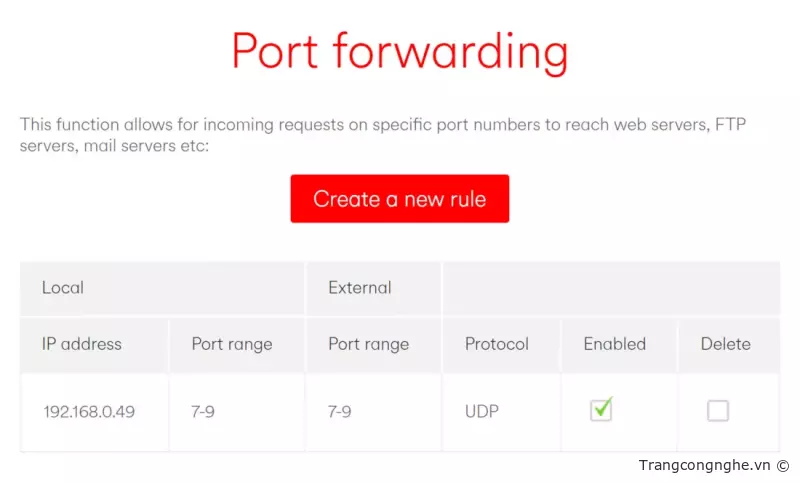Click the External group header
The image size is (800, 483).
[x=360, y=288]
